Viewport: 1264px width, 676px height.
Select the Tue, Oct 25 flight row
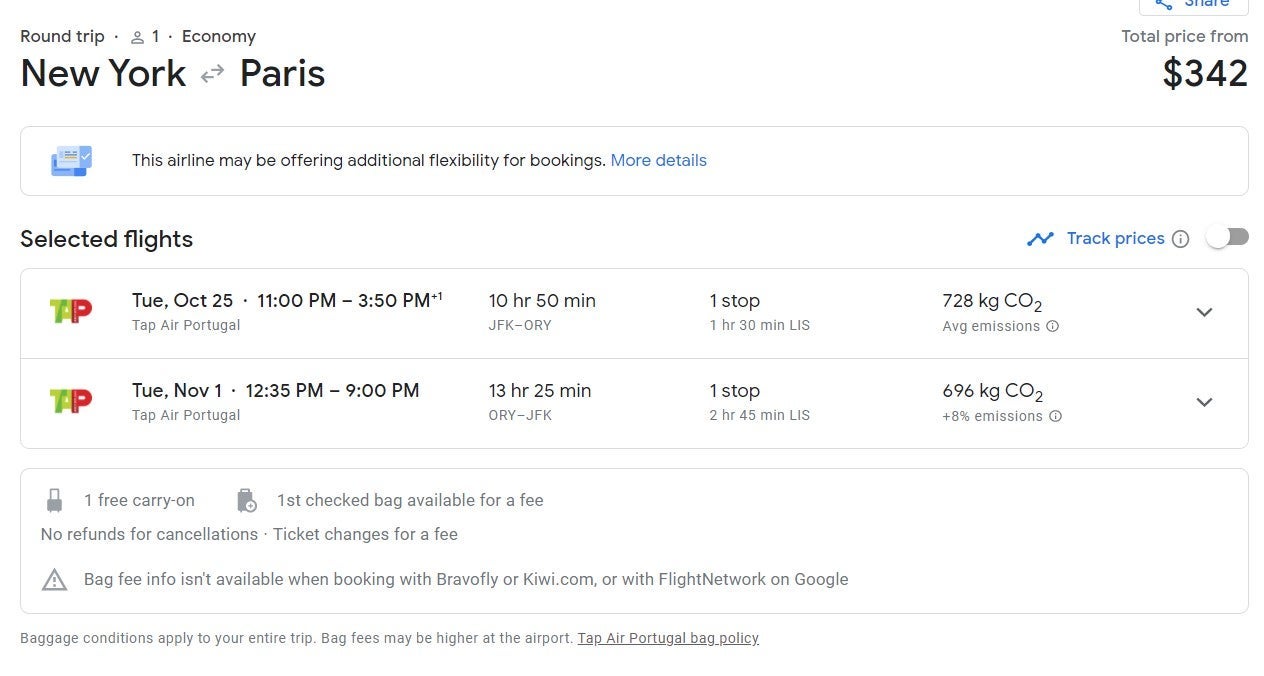coord(600,312)
